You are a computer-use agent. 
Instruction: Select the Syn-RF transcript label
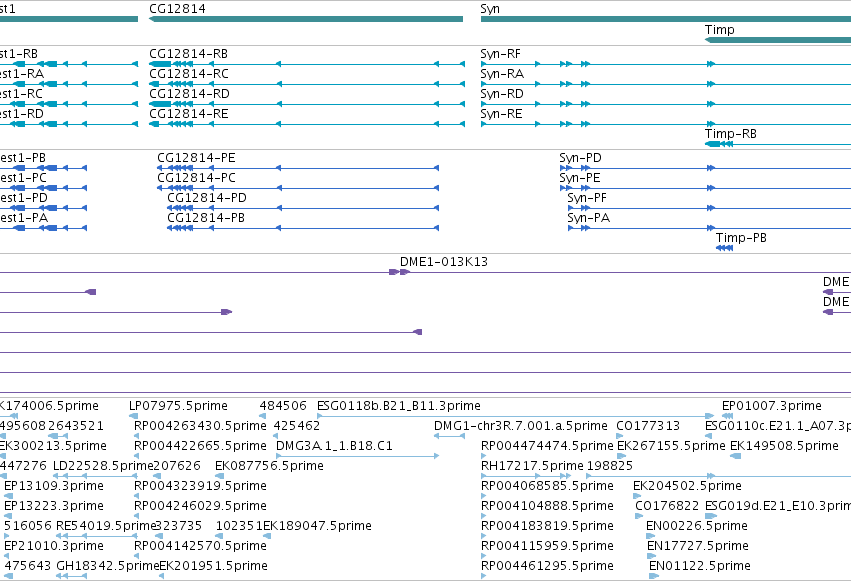tap(500, 54)
